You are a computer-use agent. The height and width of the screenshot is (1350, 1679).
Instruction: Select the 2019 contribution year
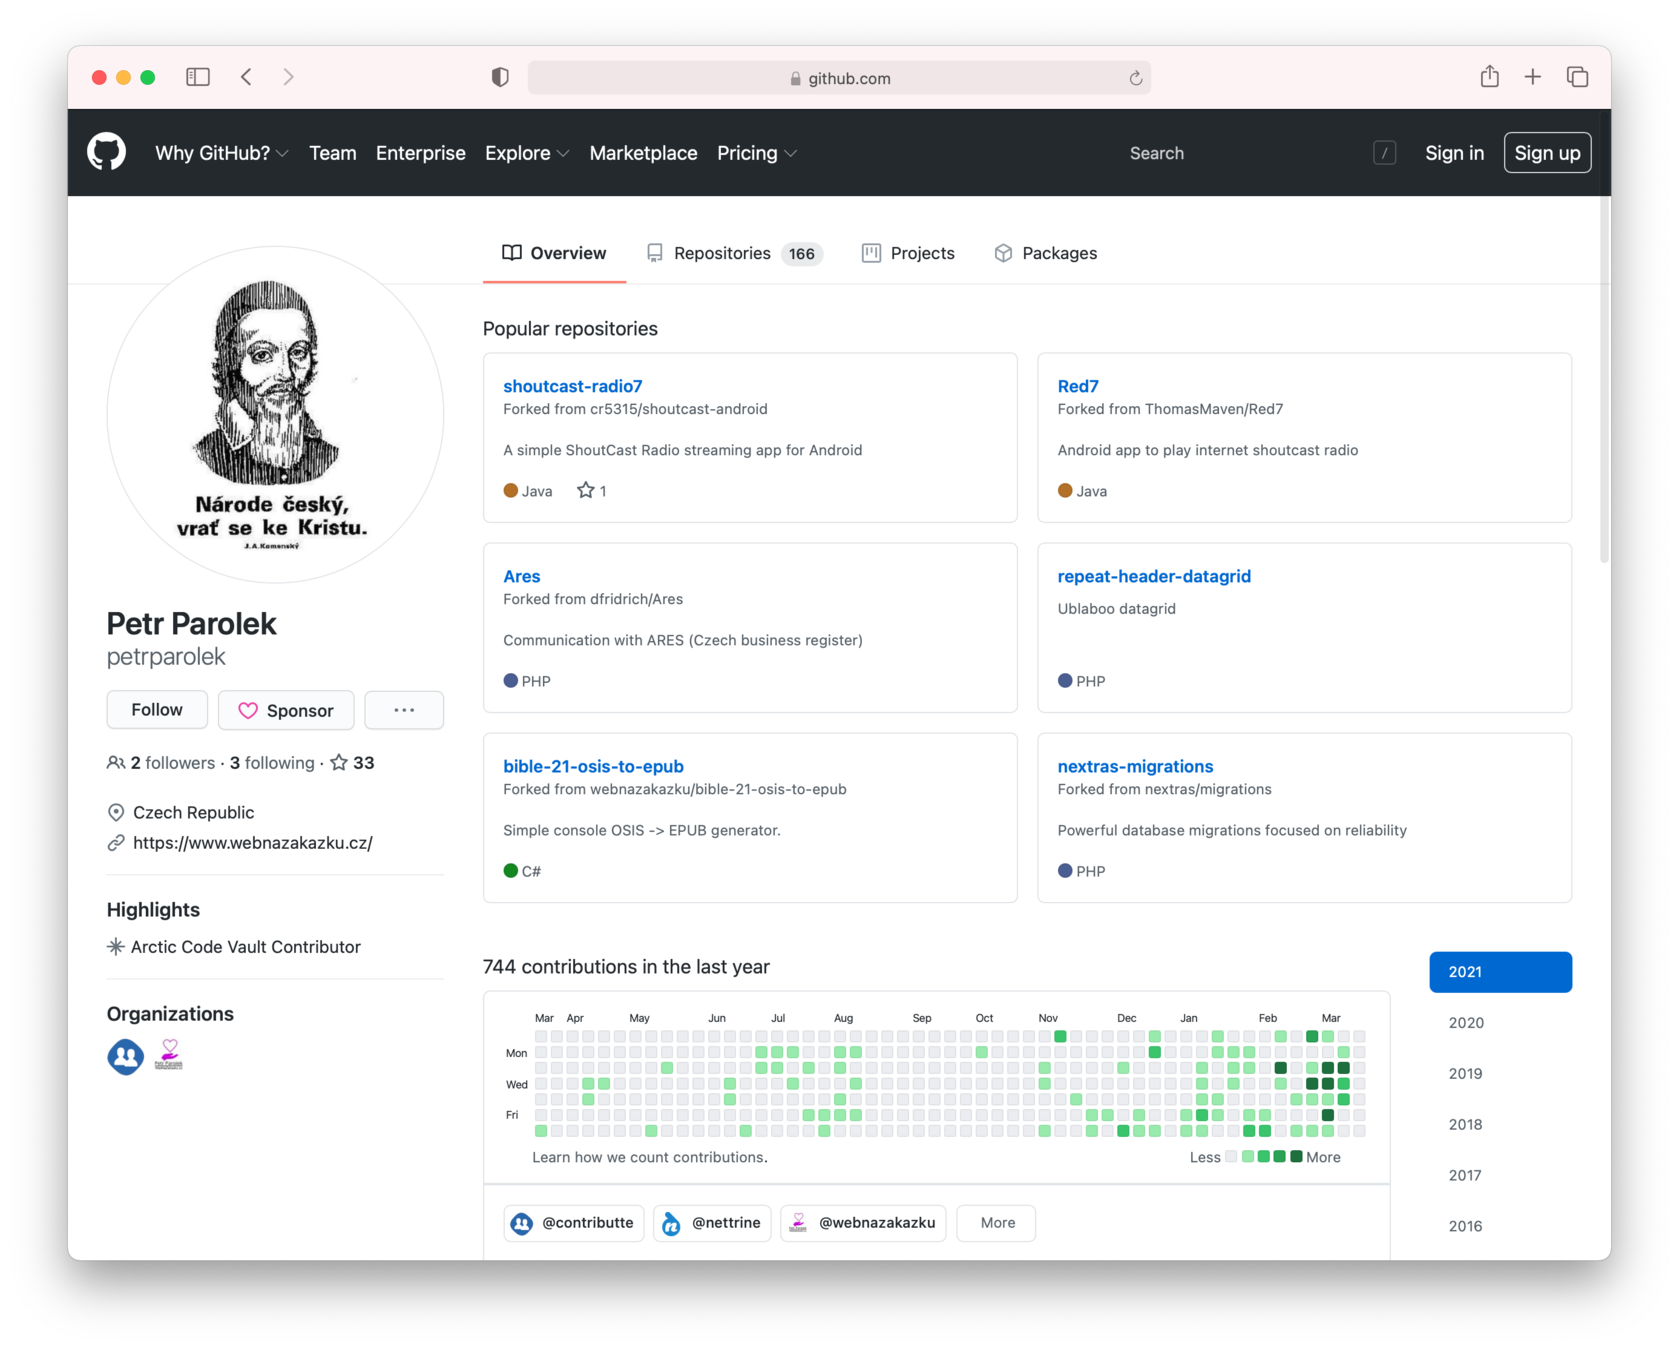coord(1466,1074)
